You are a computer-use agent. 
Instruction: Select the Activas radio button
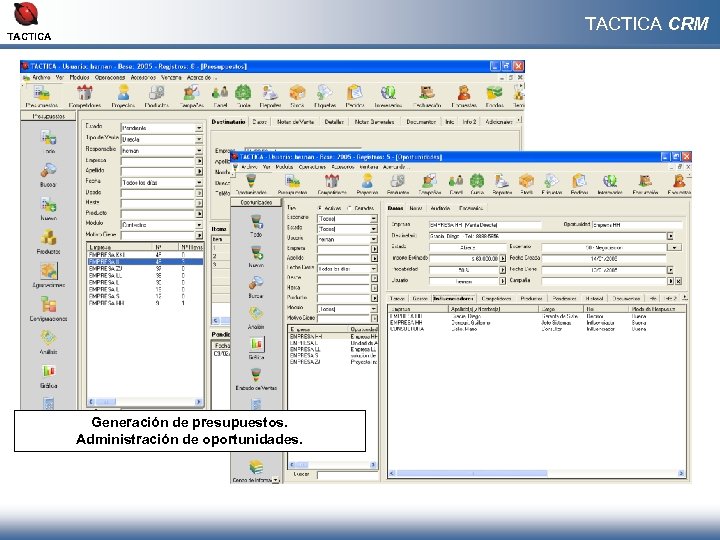pyautogui.click(x=320, y=208)
